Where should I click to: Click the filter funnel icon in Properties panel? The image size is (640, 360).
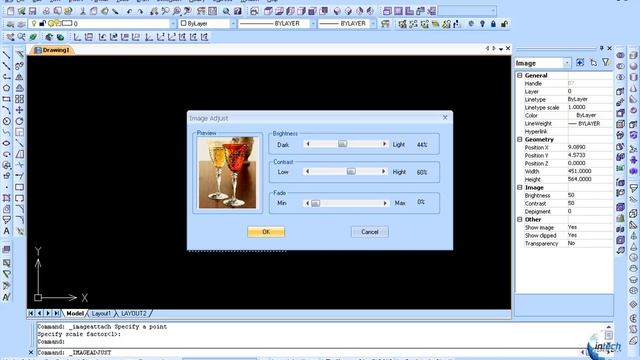click(606, 62)
